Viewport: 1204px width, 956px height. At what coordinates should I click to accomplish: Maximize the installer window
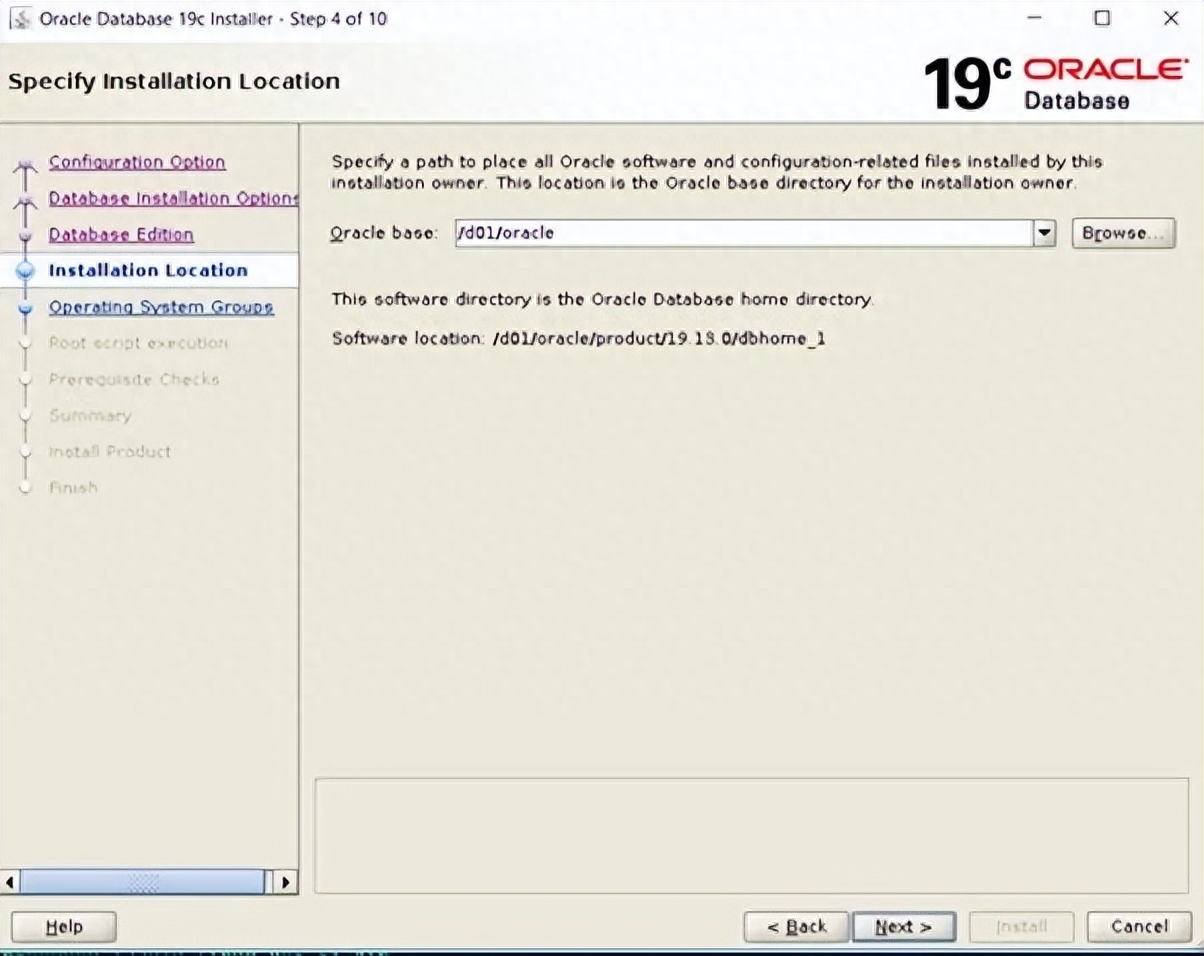[x=1101, y=18]
